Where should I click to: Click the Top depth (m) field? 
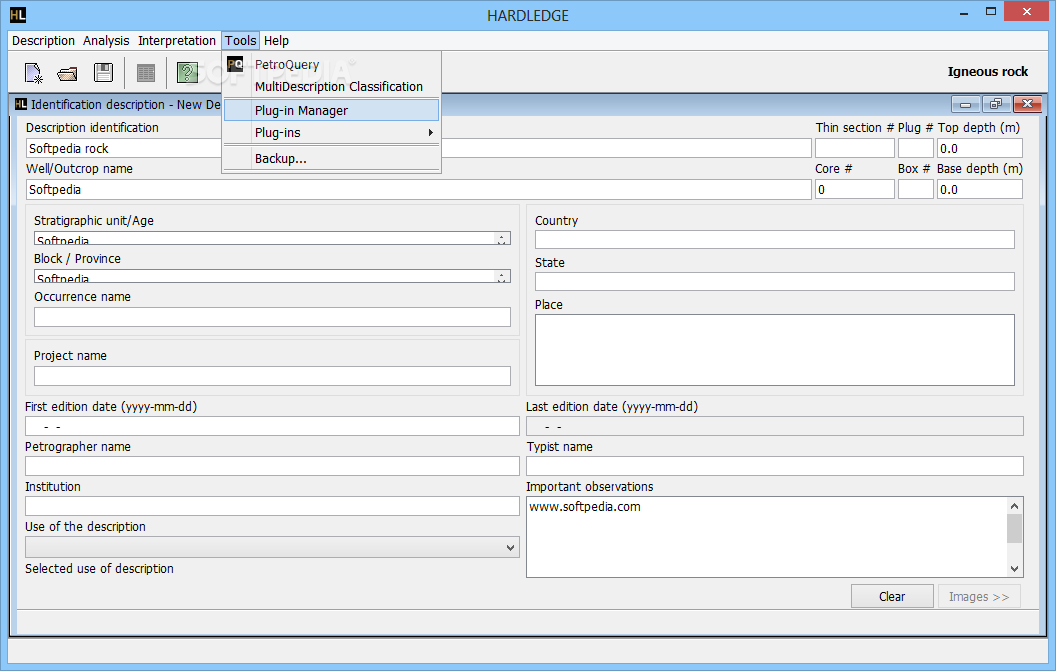click(980, 148)
